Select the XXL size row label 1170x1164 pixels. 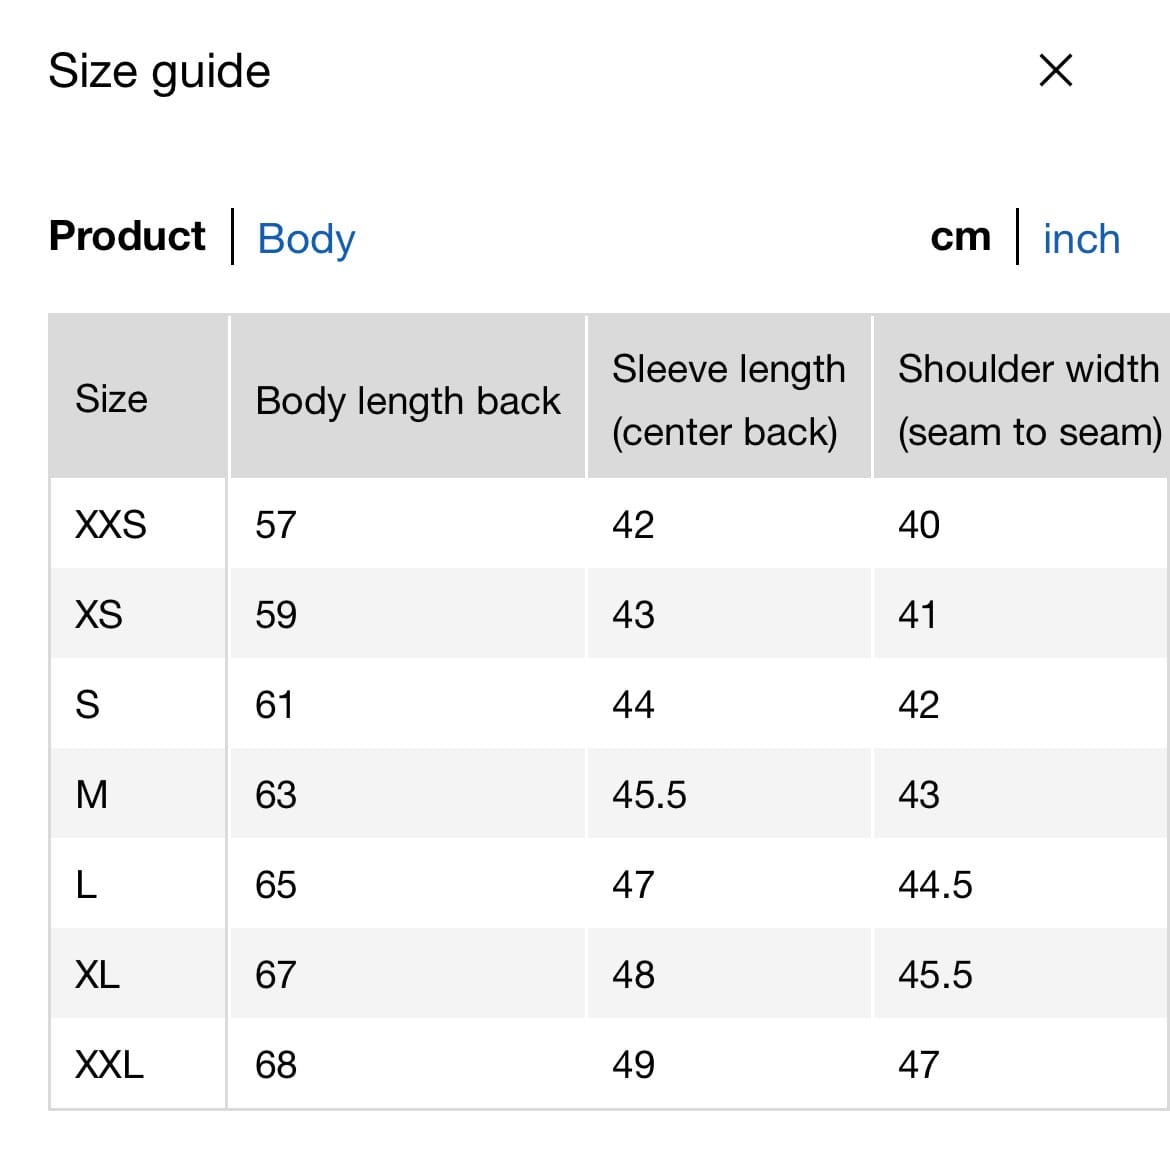coord(110,1065)
